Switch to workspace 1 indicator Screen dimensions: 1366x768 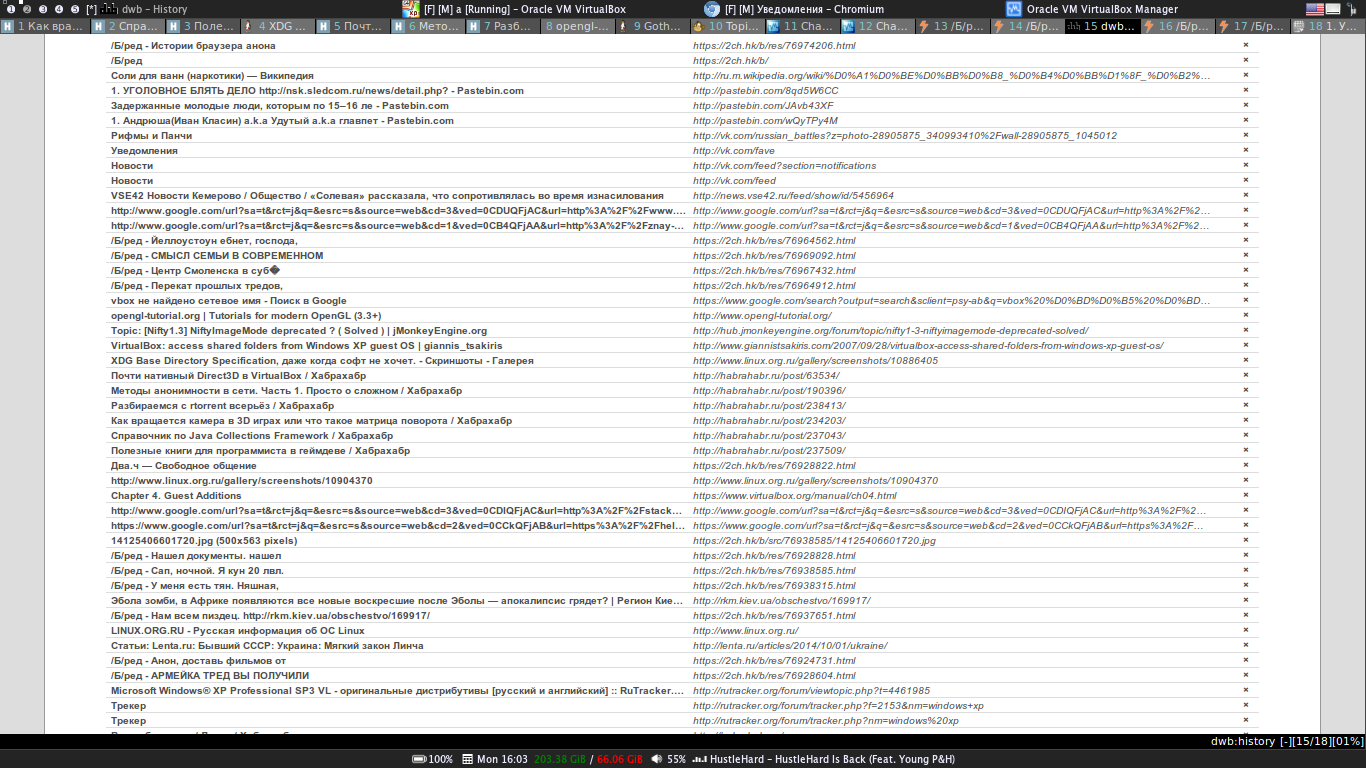12,9
